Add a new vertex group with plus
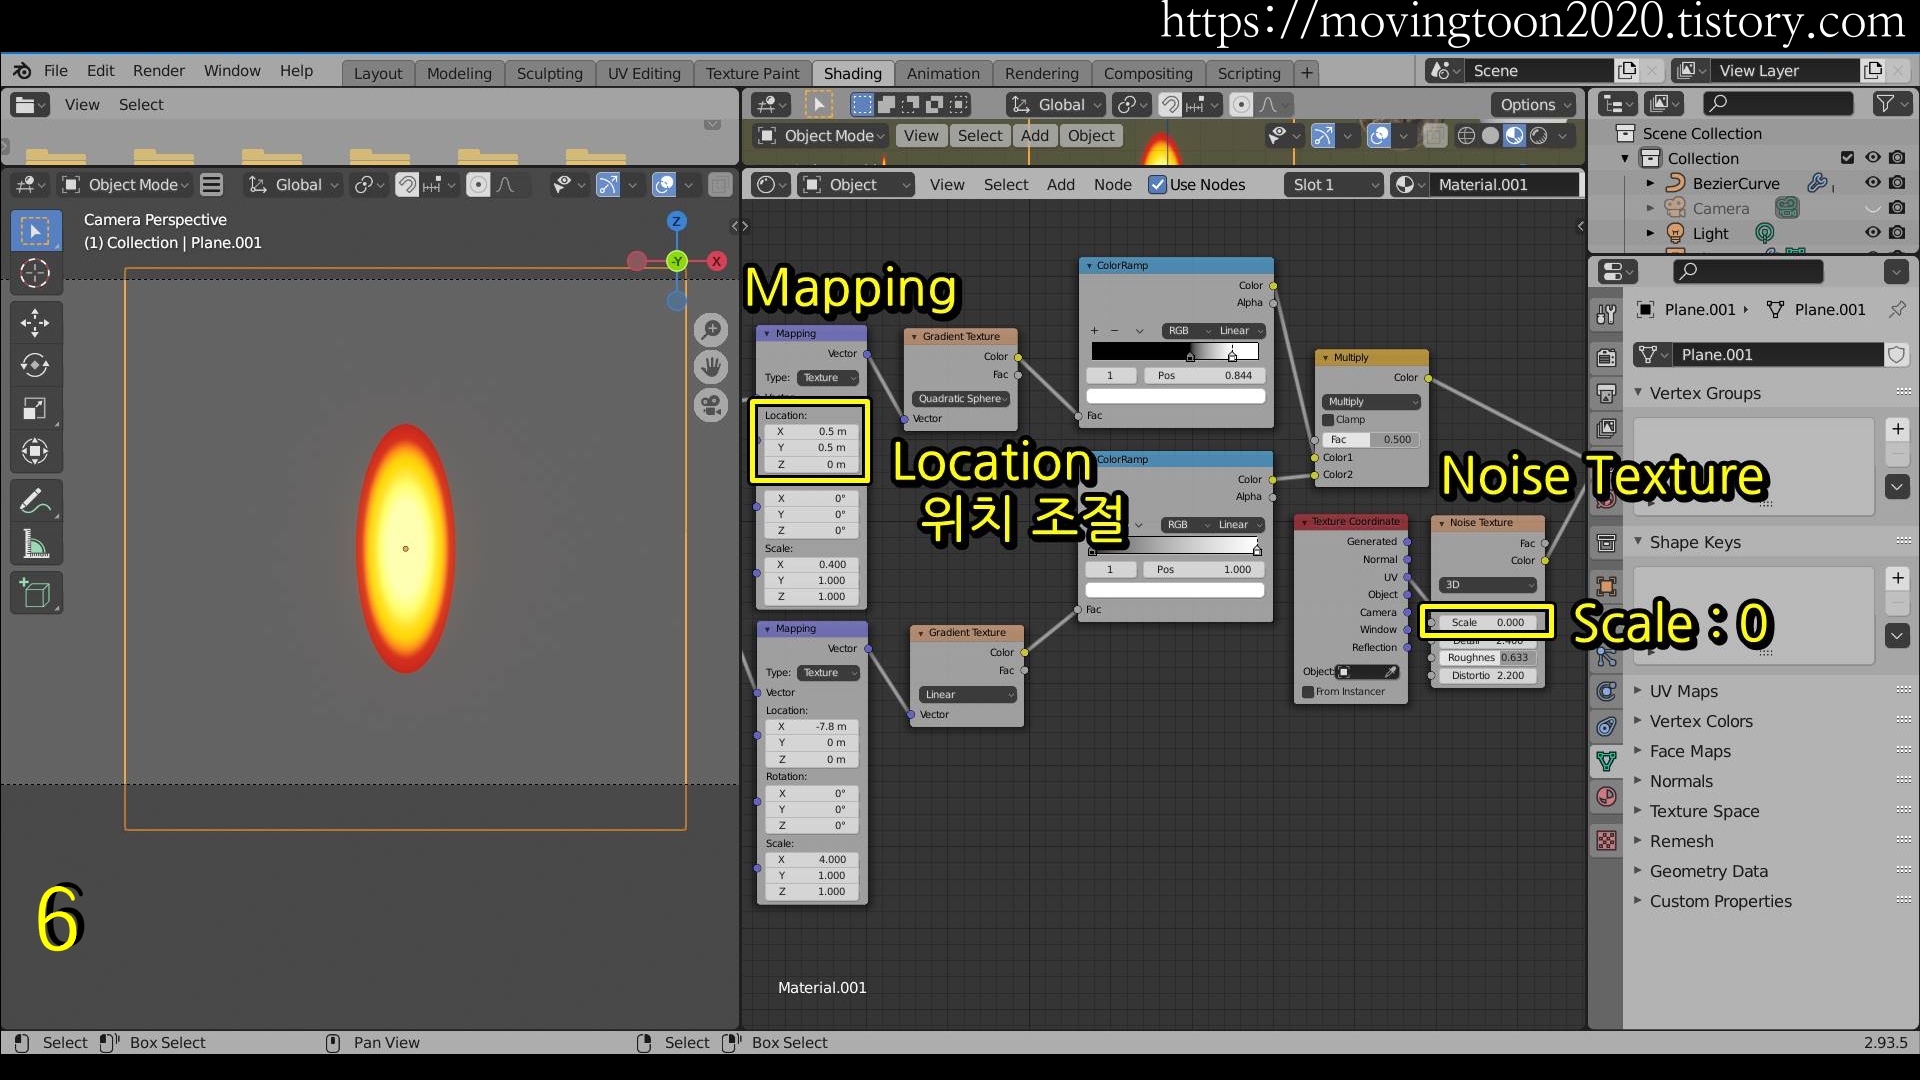Screen dimensions: 1920x1080 [1897, 430]
